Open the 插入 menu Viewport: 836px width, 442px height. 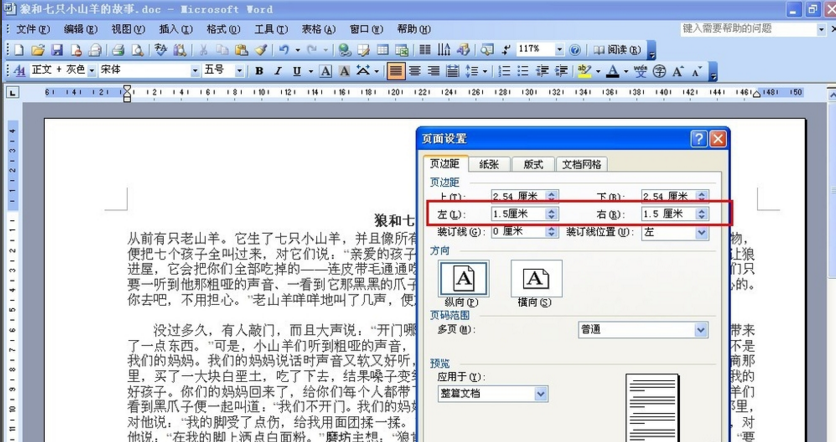click(x=175, y=29)
